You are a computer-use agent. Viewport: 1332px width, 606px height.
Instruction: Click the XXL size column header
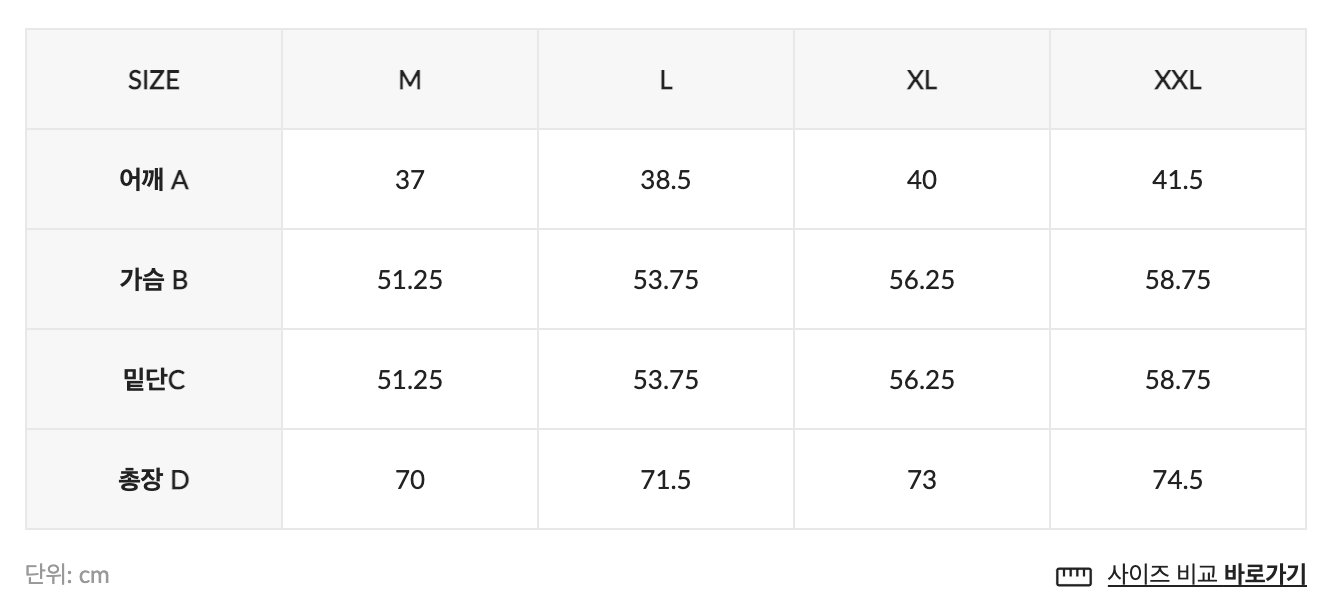1178,80
